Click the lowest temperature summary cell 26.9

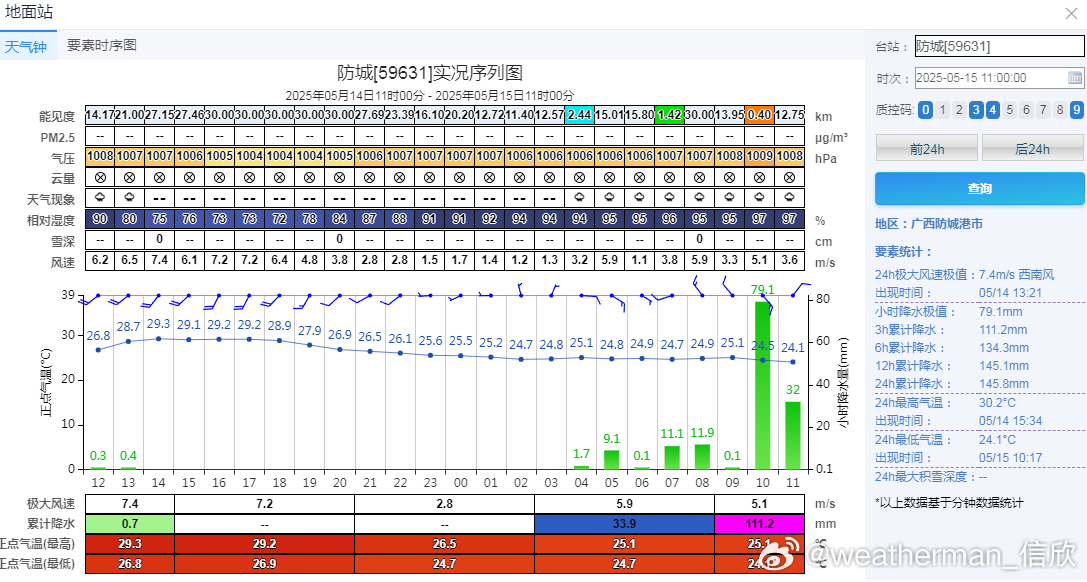point(264,564)
